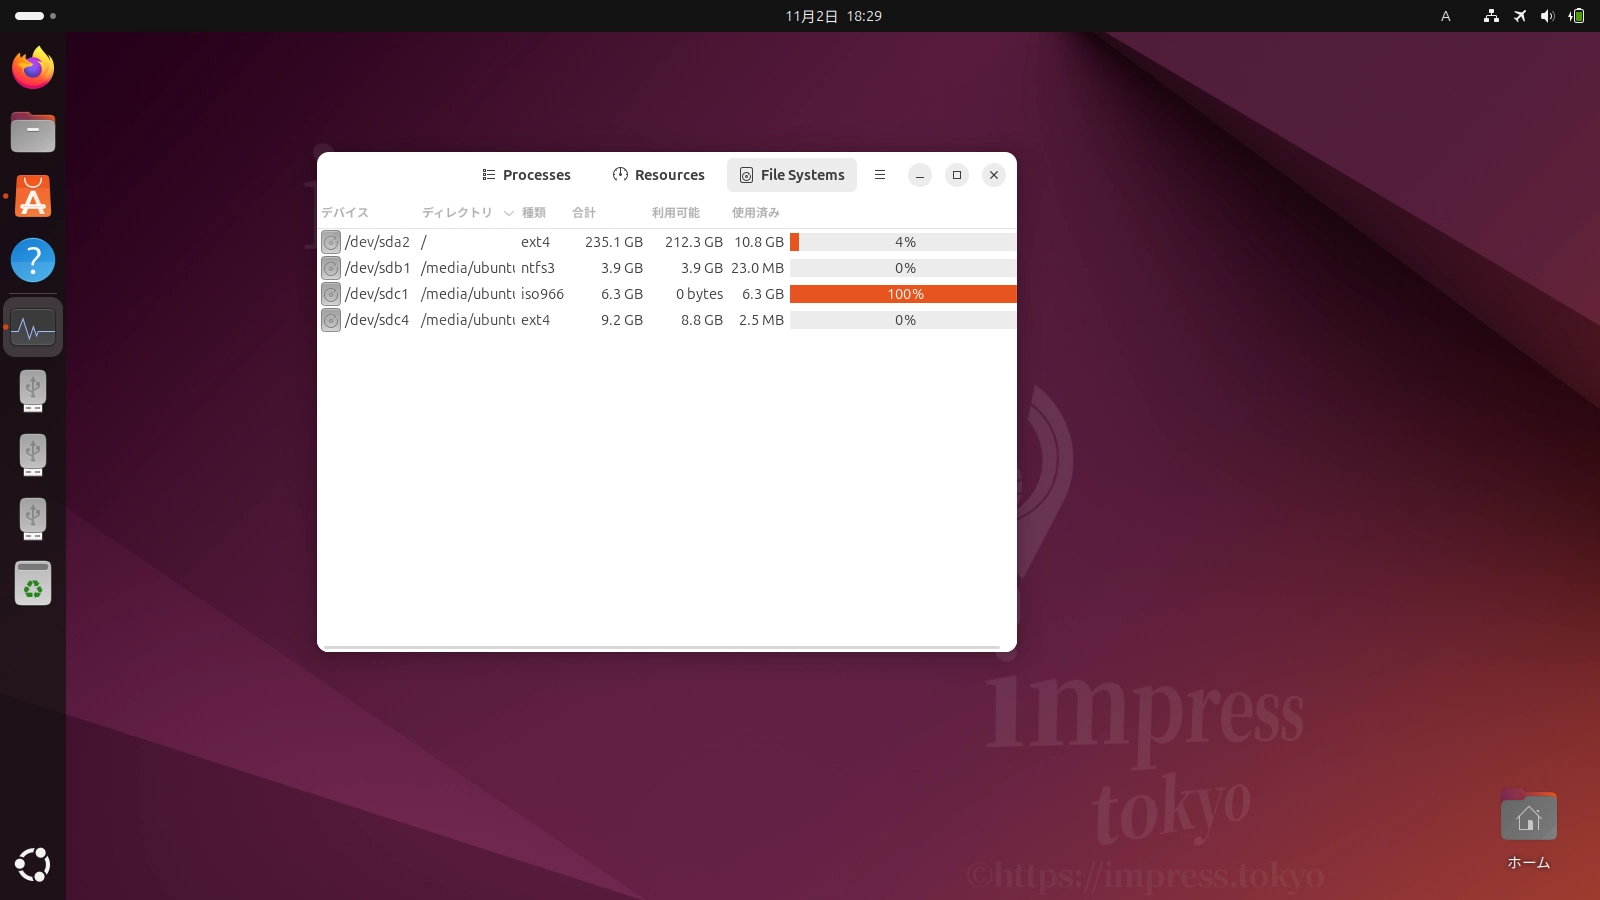Sort by the 合計 column header
The height and width of the screenshot is (900, 1600).
click(584, 213)
